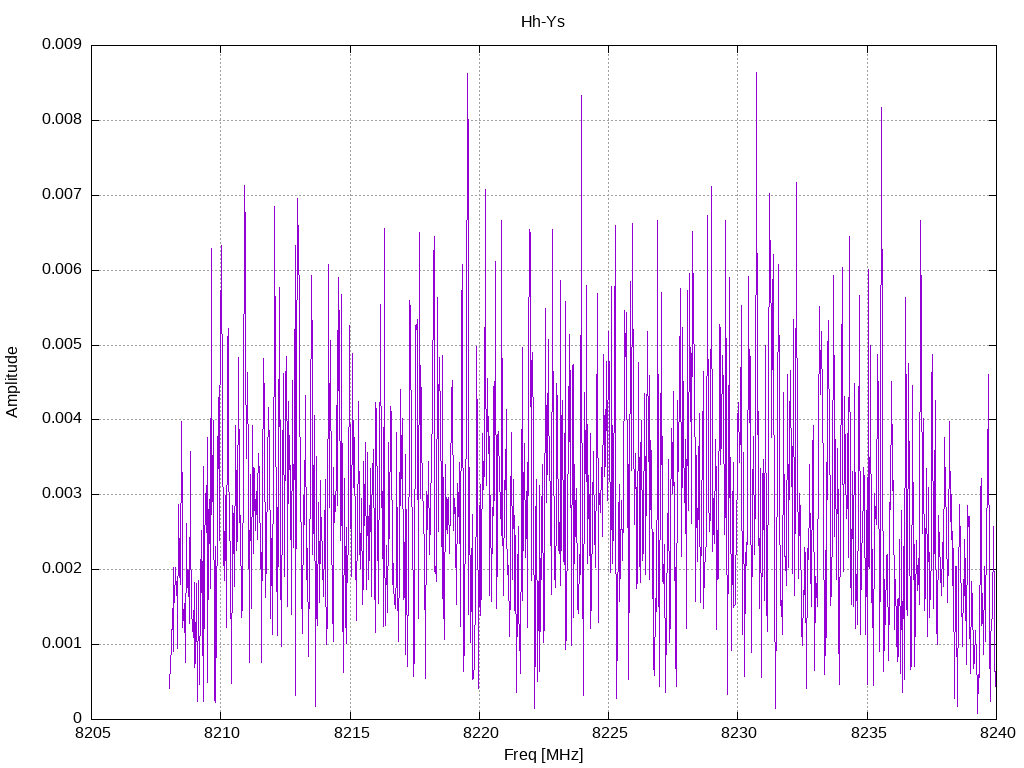Click x-axis tick value 8220
Viewport: 1024px width, 768px height.
(x=481, y=733)
